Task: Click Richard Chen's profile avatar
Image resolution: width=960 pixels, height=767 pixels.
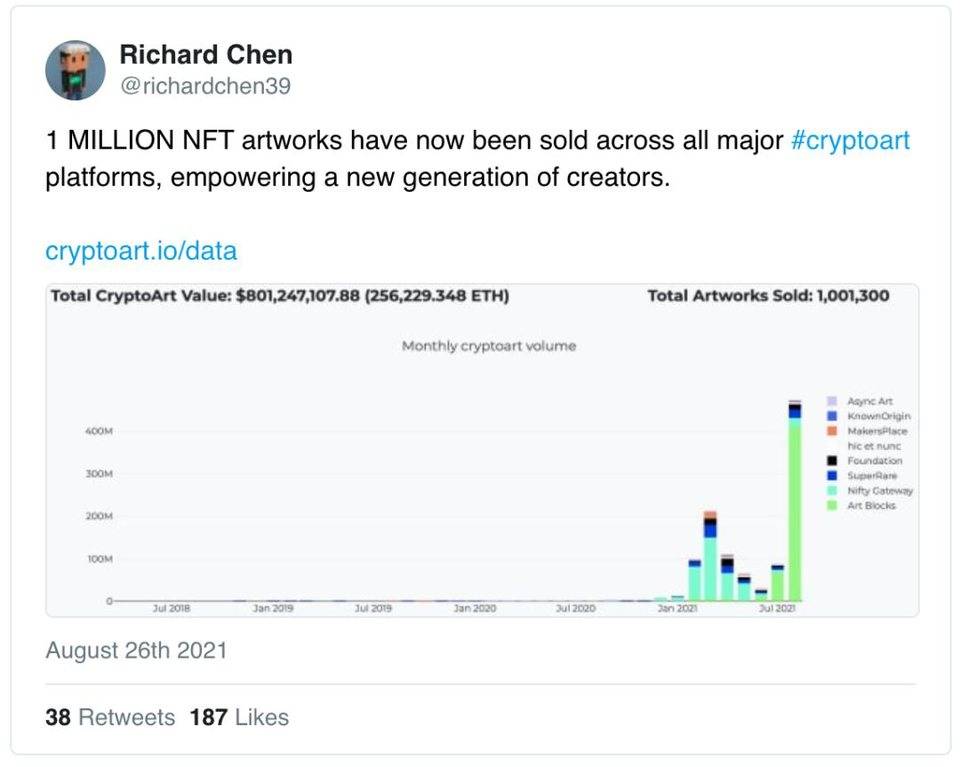Action: pos(75,70)
